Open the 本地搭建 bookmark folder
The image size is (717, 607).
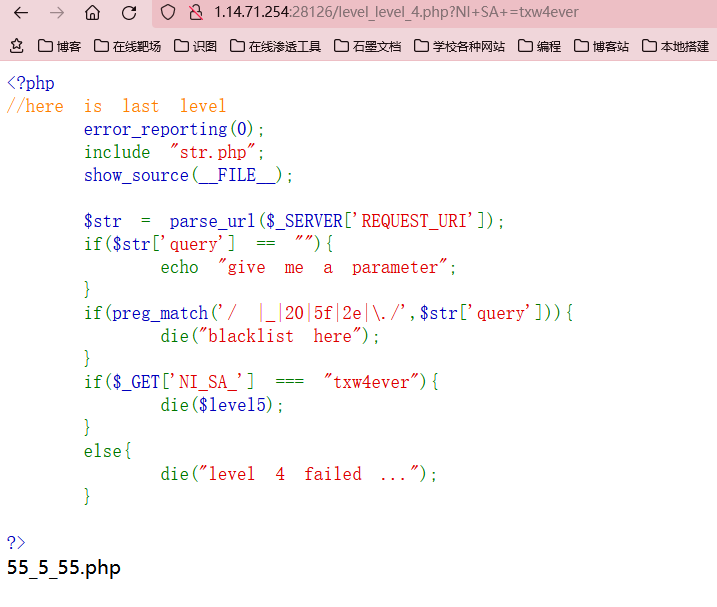[x=675, y=46]
